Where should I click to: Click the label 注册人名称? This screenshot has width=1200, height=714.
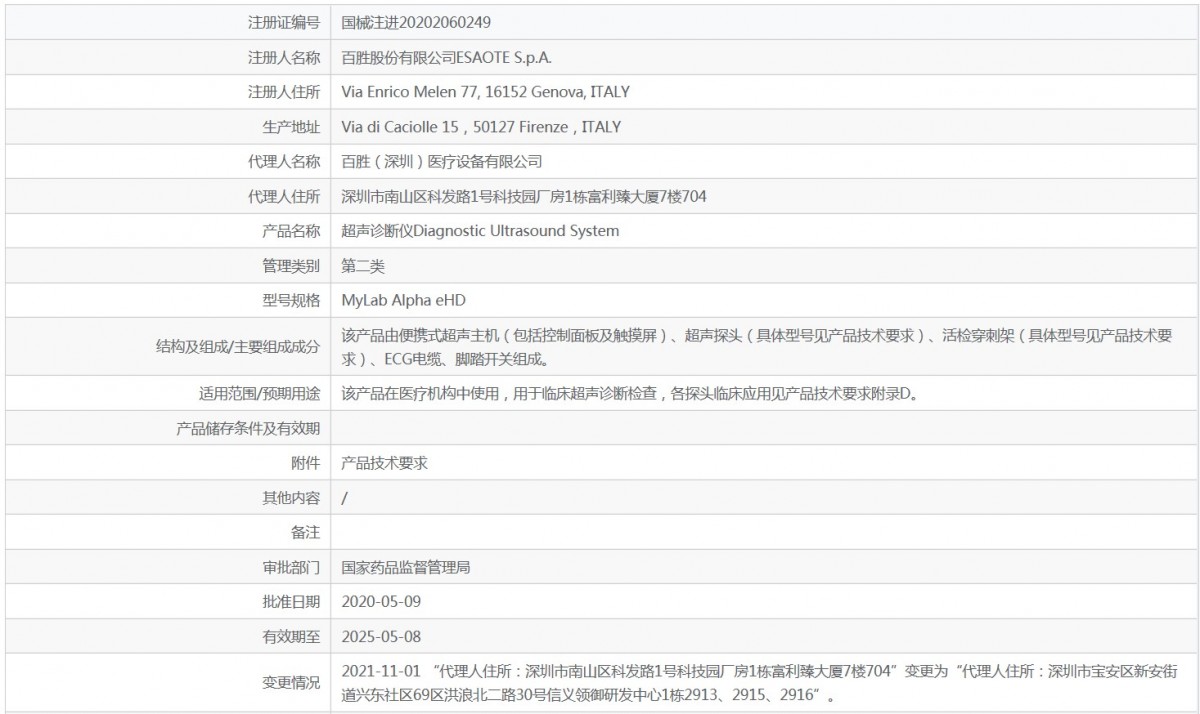(x=284, y=57)
